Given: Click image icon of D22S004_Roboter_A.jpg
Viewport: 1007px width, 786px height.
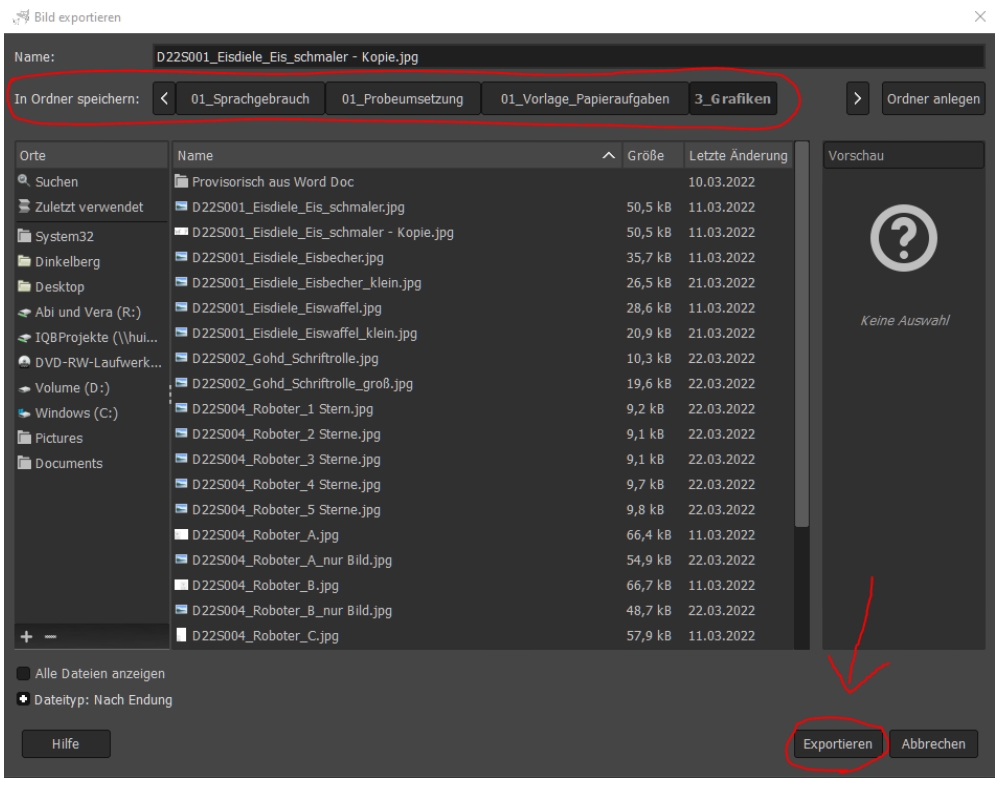Looking at the screenshot, I should (181, 534).
